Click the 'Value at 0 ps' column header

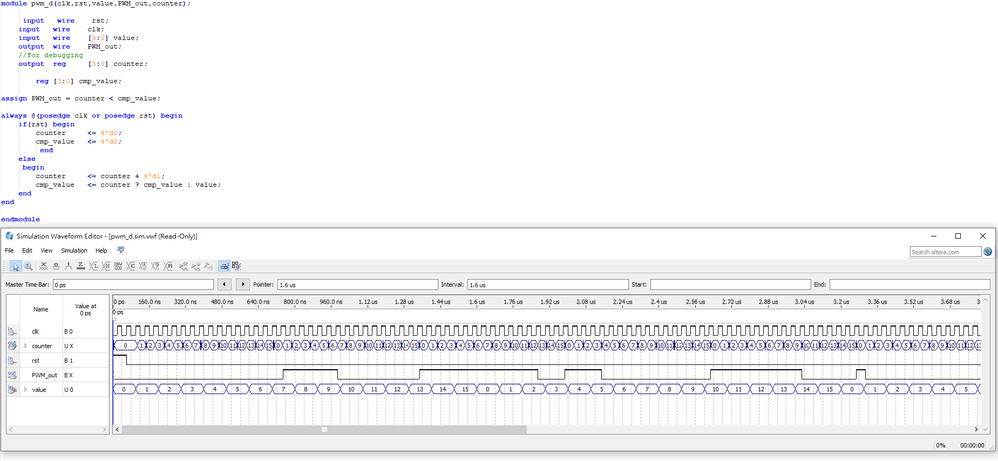pyautogui.click(x=85, y=309)
